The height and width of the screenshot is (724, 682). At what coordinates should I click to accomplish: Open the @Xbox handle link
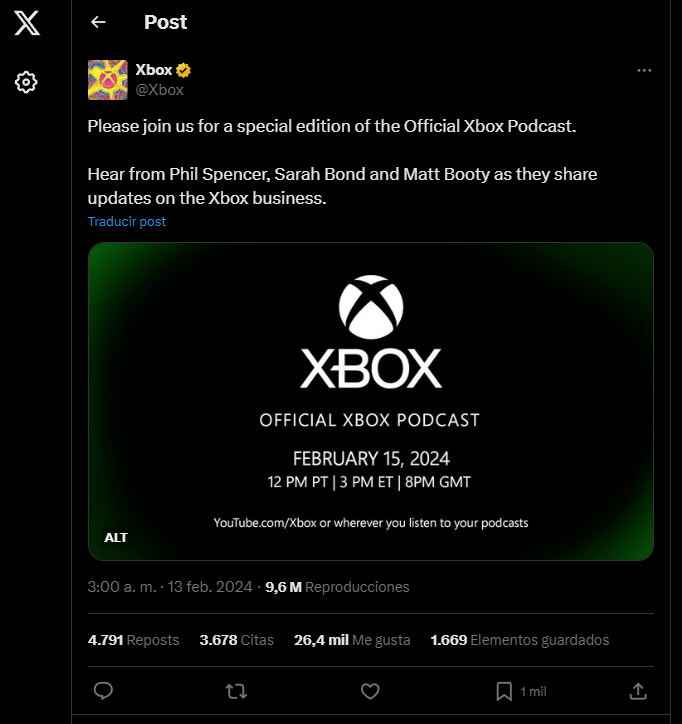(160, 90)
